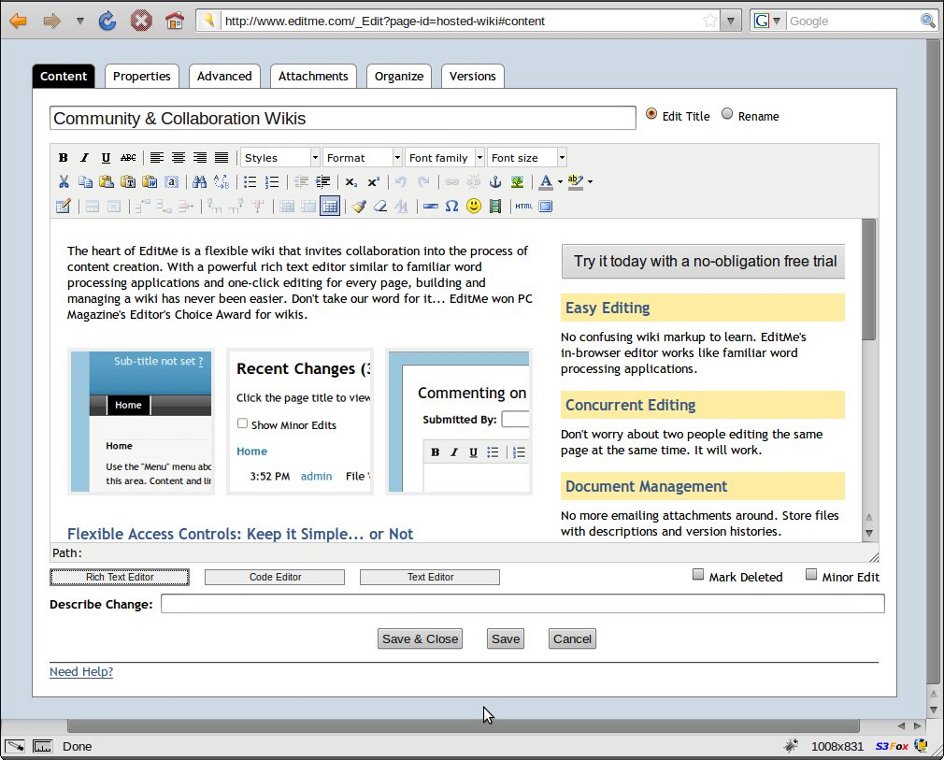Open Find with the binoculars icon
The height and width of the screenshot is (760, 944).
tap(199, 181)
